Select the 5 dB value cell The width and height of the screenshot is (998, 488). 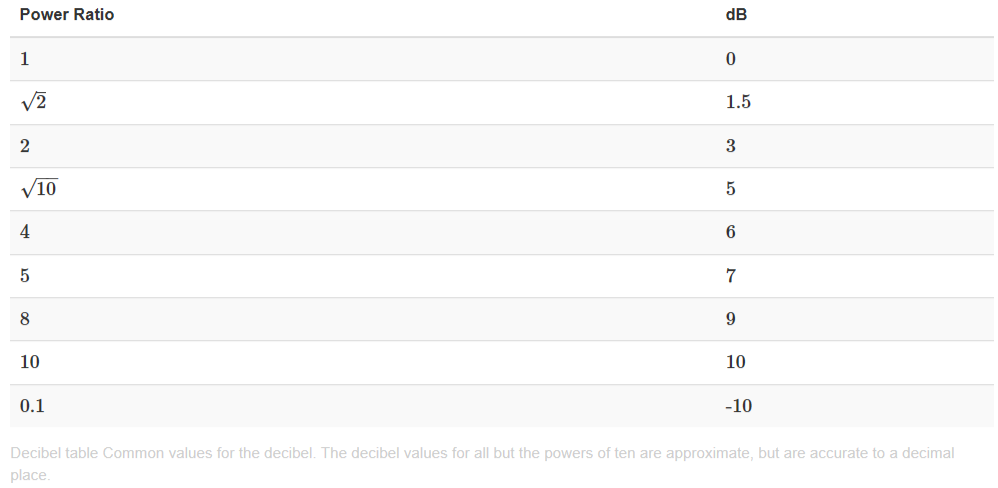coord(731,189)
